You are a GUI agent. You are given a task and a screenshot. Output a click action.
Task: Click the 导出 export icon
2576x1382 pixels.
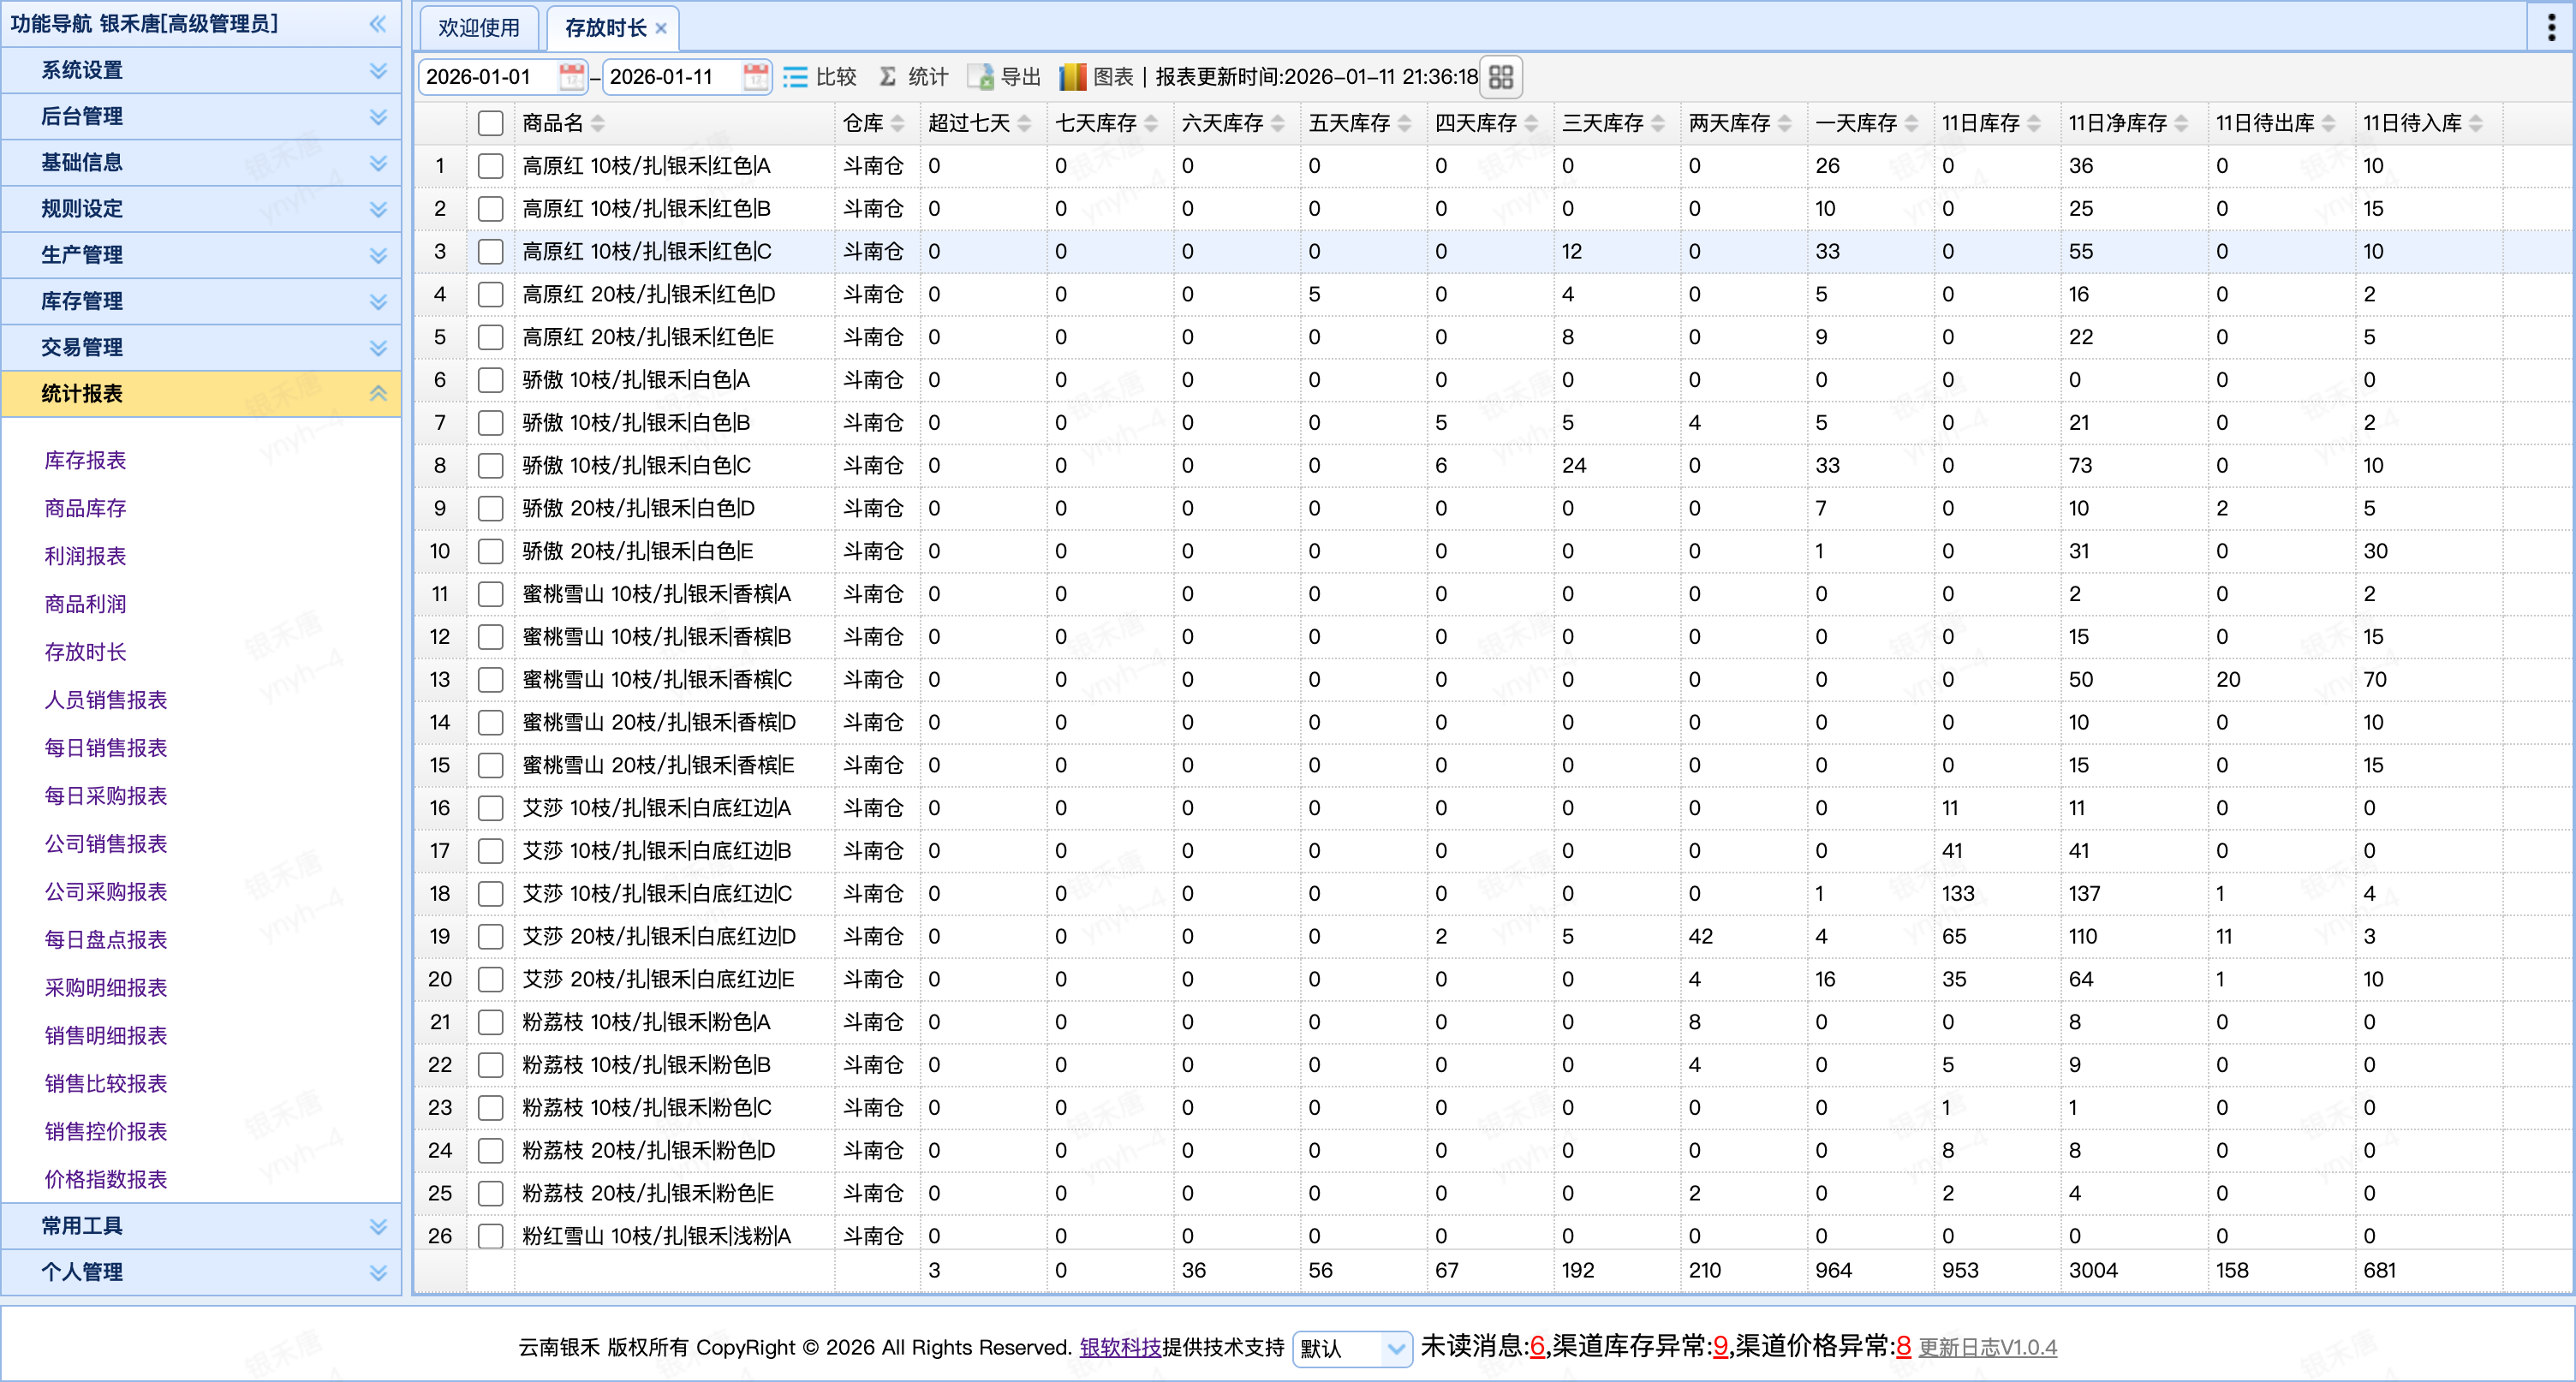981,77
